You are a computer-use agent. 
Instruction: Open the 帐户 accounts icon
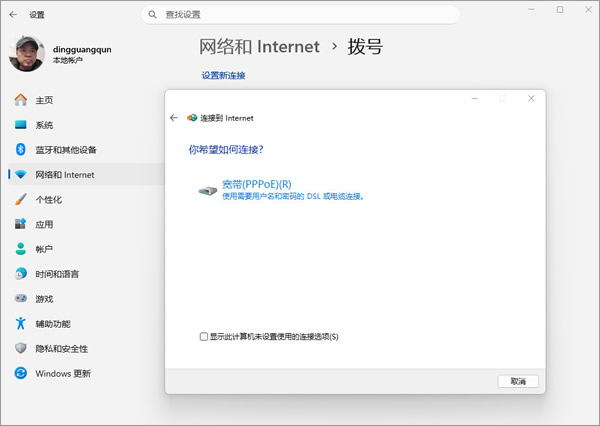[x=20, y=249]
